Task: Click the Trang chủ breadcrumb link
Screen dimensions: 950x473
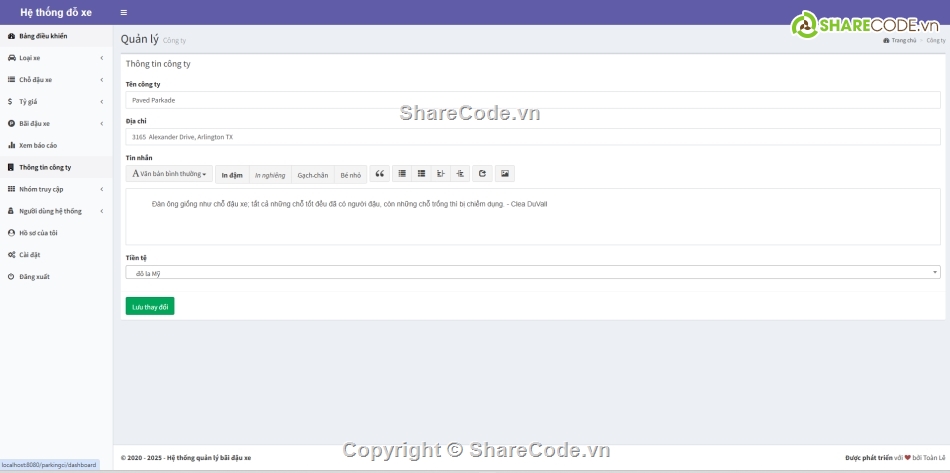Action: click(x=900, y=41)
